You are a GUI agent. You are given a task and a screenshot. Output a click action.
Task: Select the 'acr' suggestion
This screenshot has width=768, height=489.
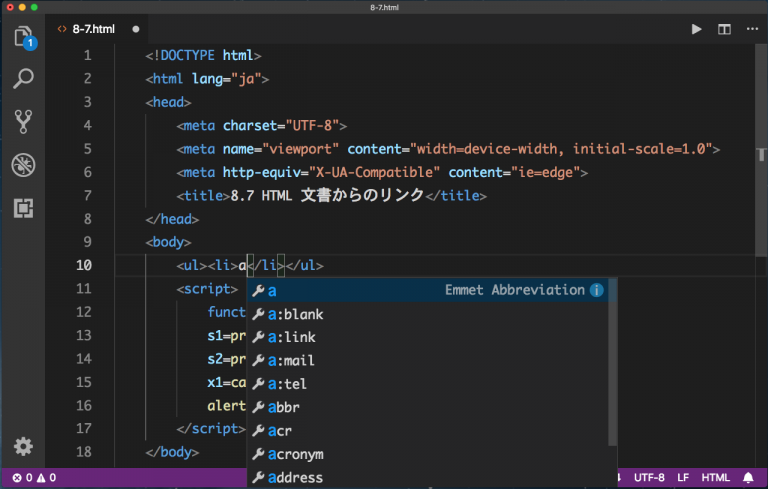[428, 431]
